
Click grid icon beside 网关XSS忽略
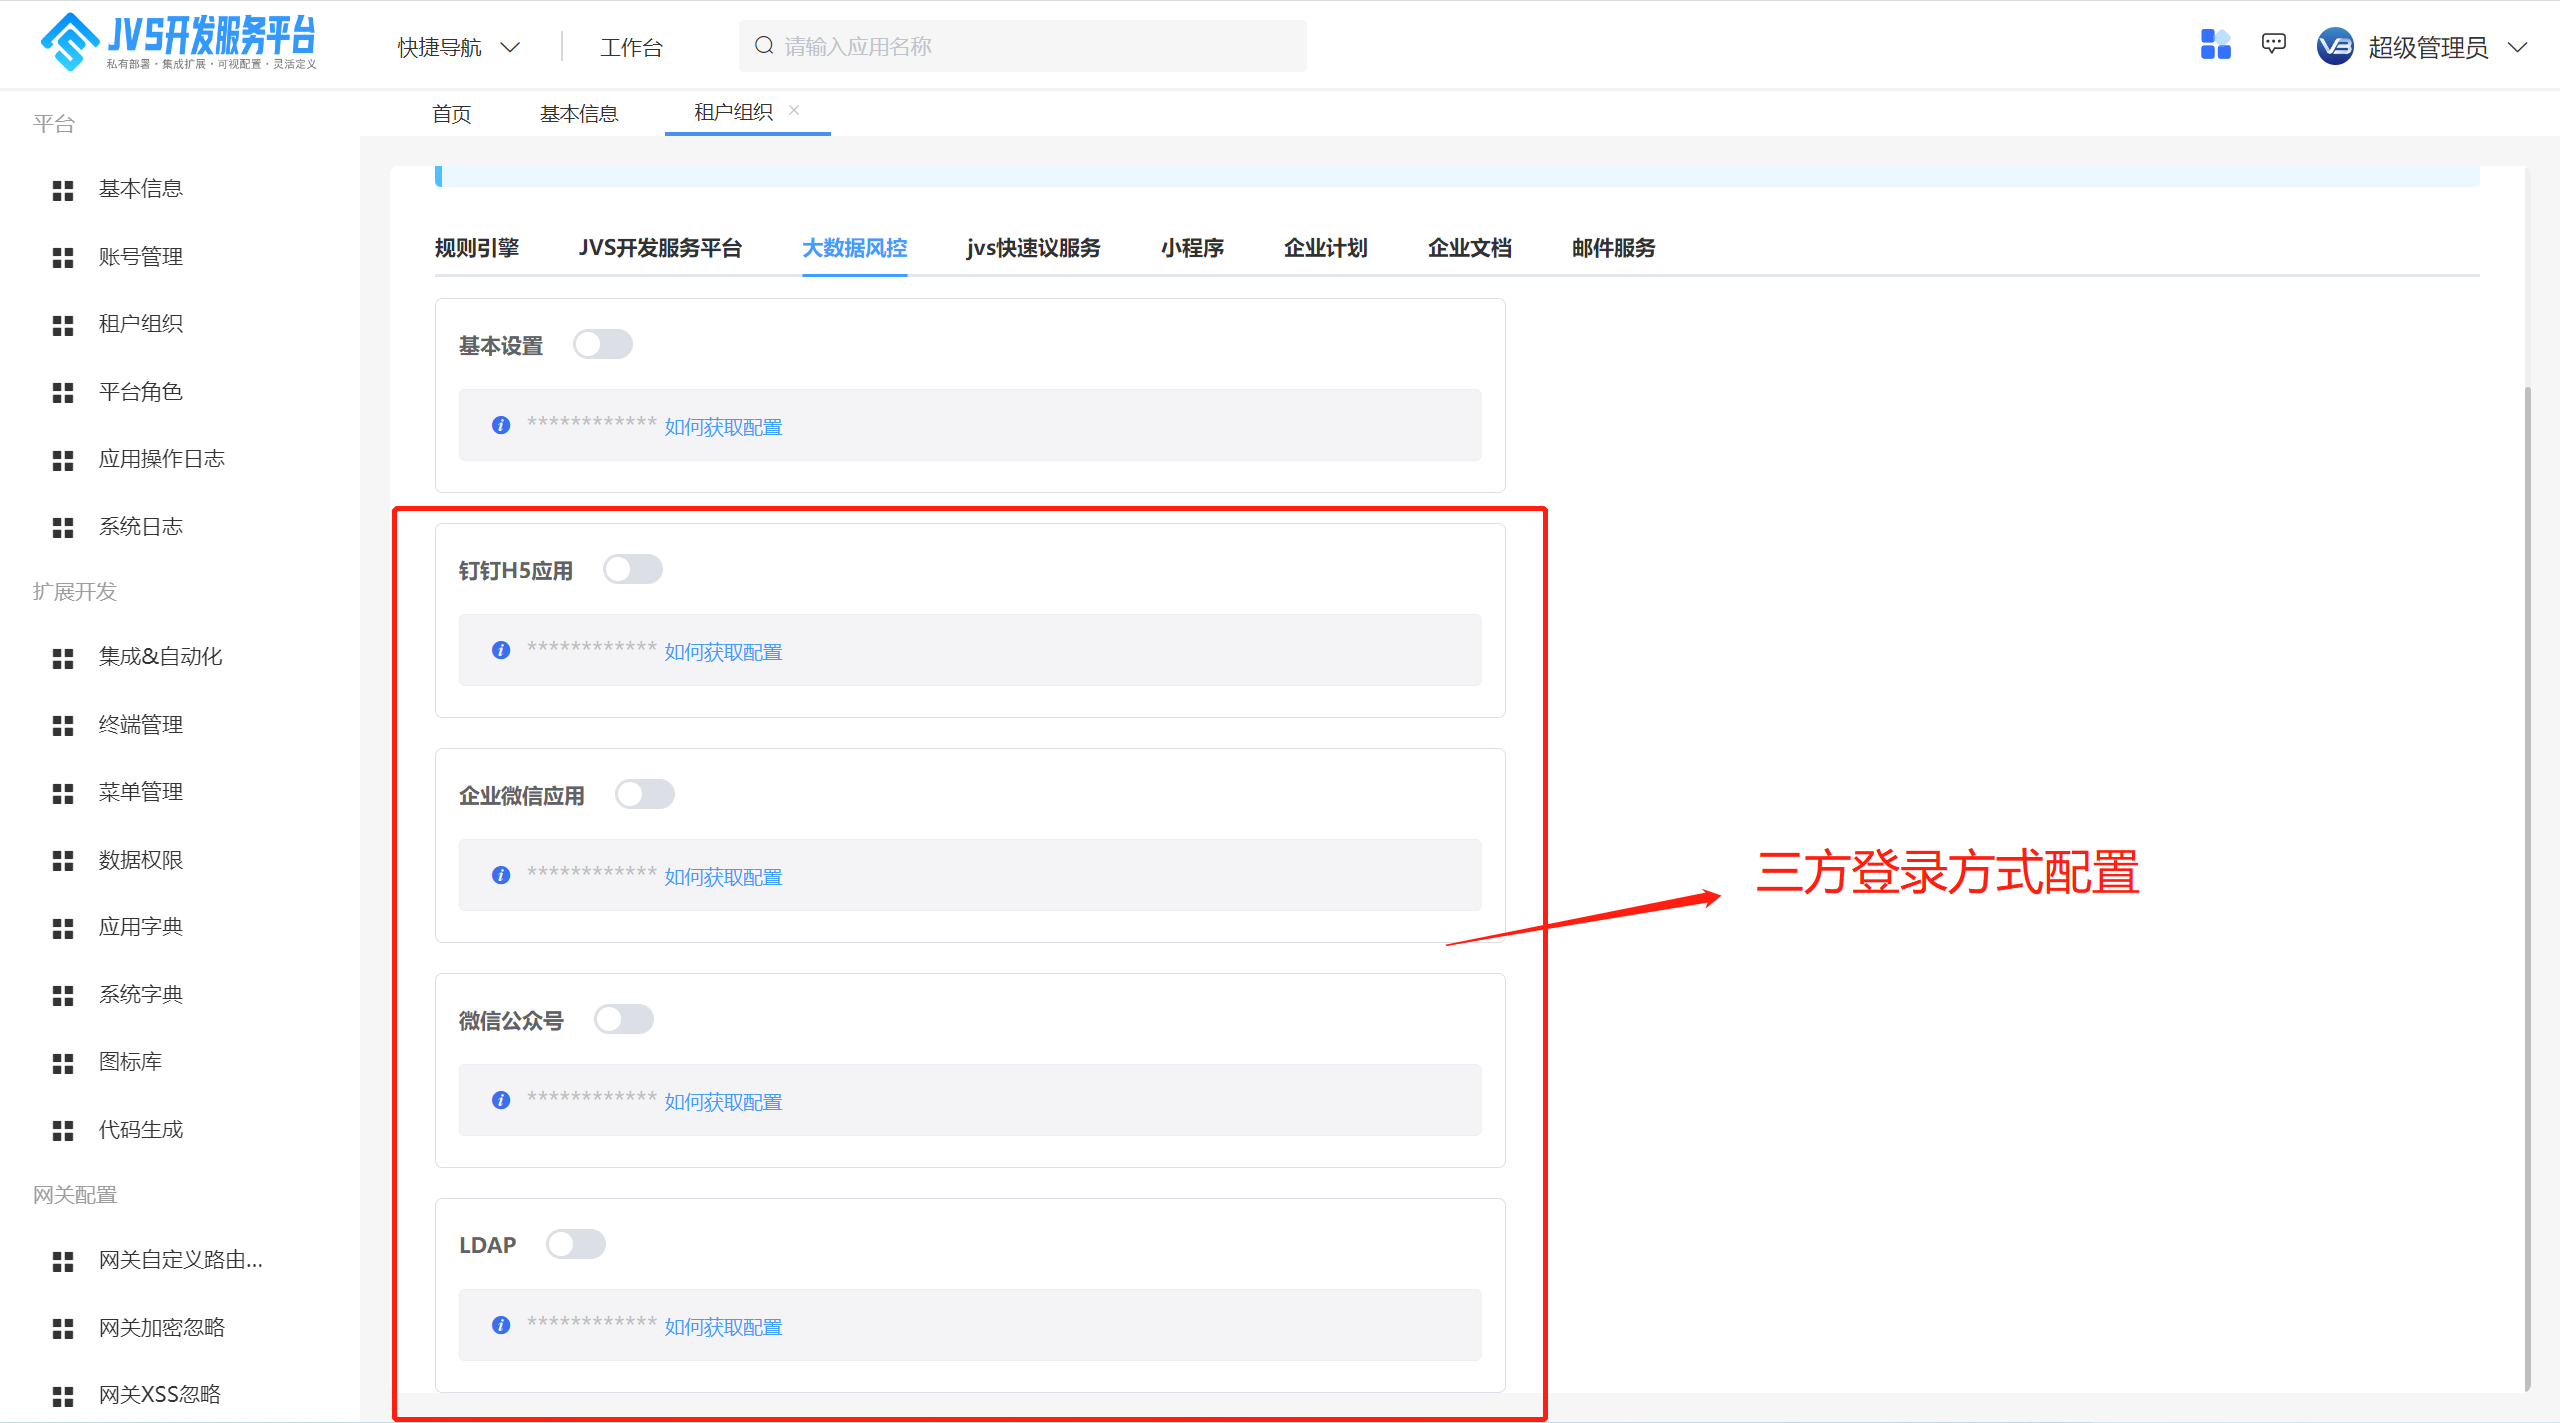(x=63, y=1396)
